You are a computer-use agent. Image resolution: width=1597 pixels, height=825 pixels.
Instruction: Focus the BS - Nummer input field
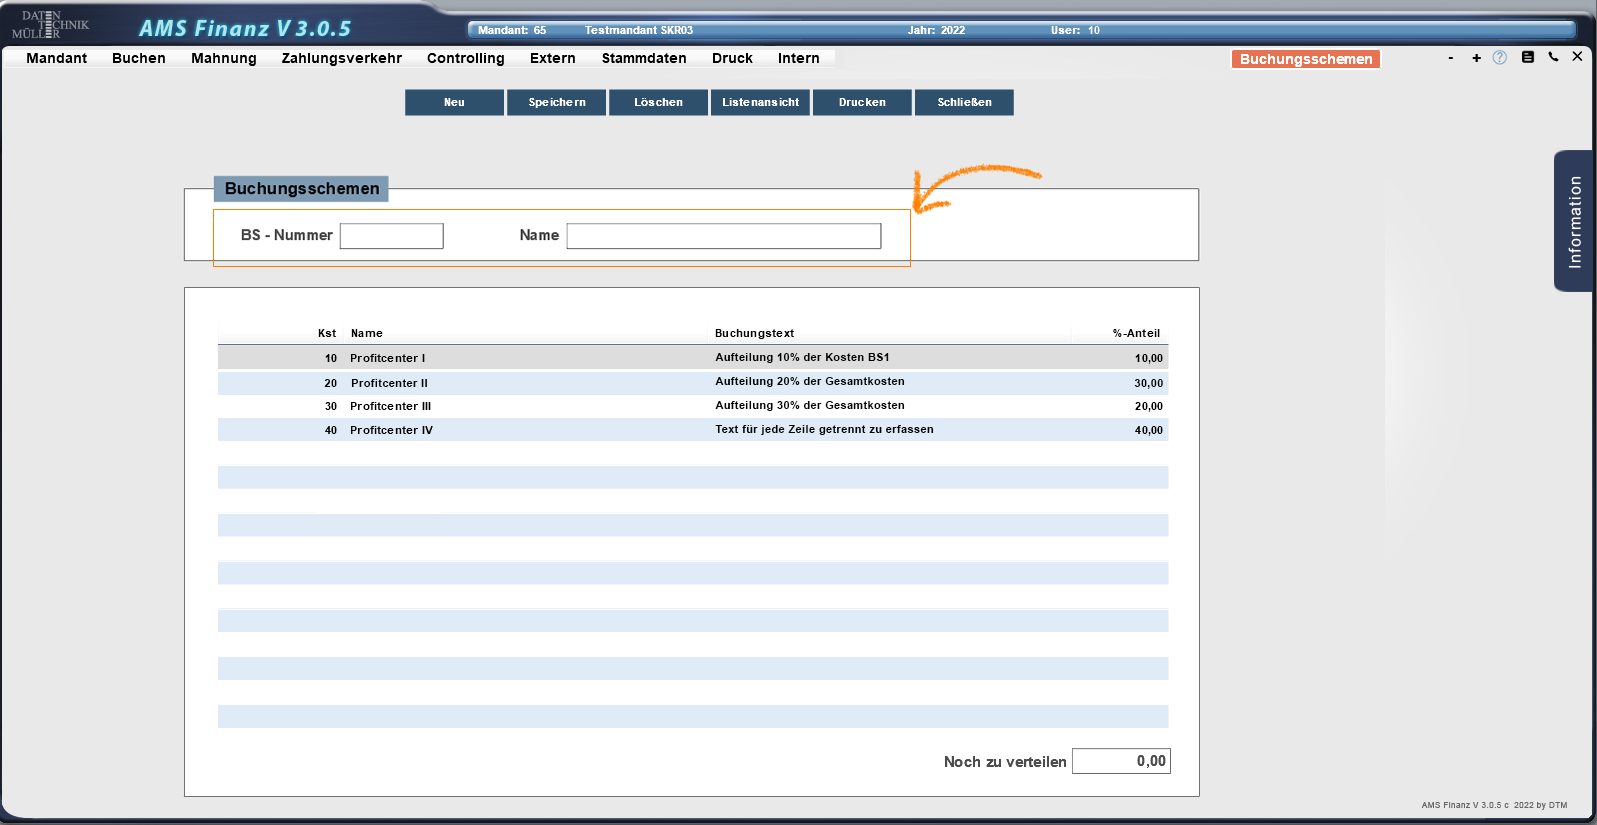(391, 236)
